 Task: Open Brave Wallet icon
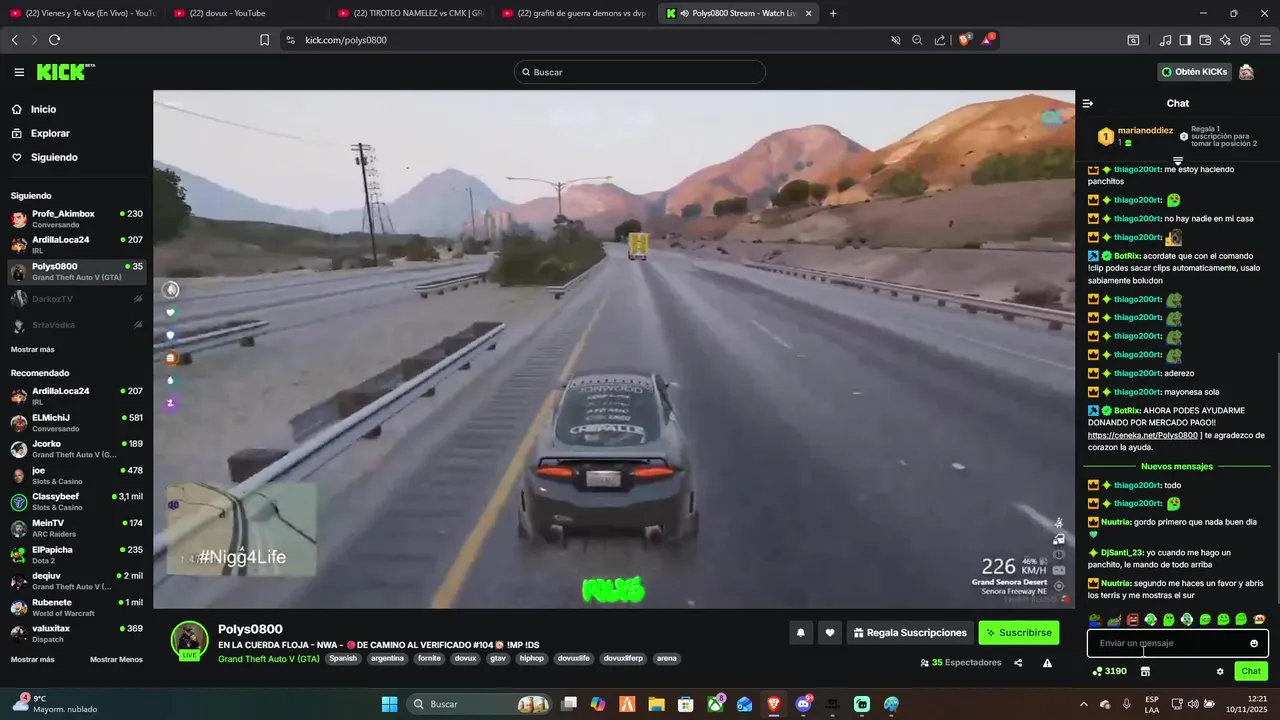click(x=1205, y=40)
